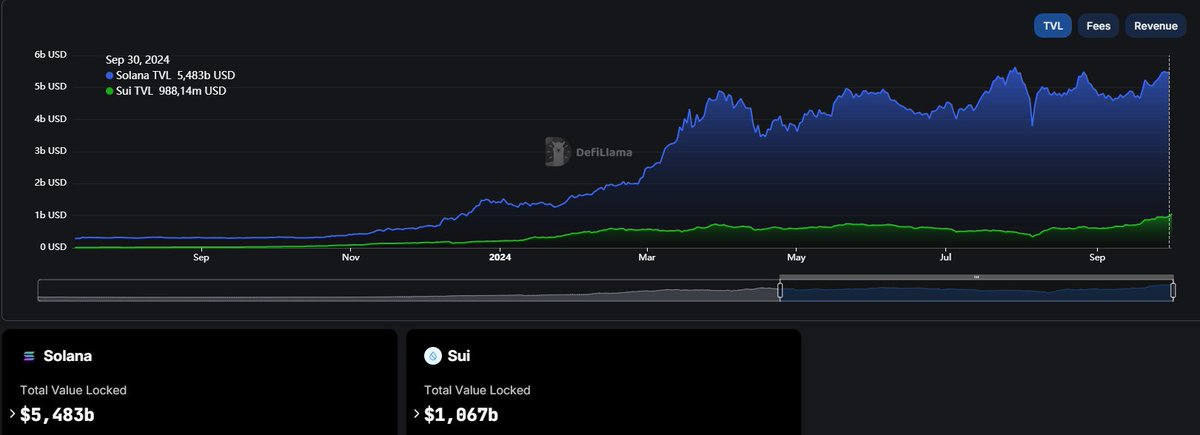The width and height of the screenshot is (1200, 435).
Task: Click Total Value Locked label under Solana
Action: point(73,390)
